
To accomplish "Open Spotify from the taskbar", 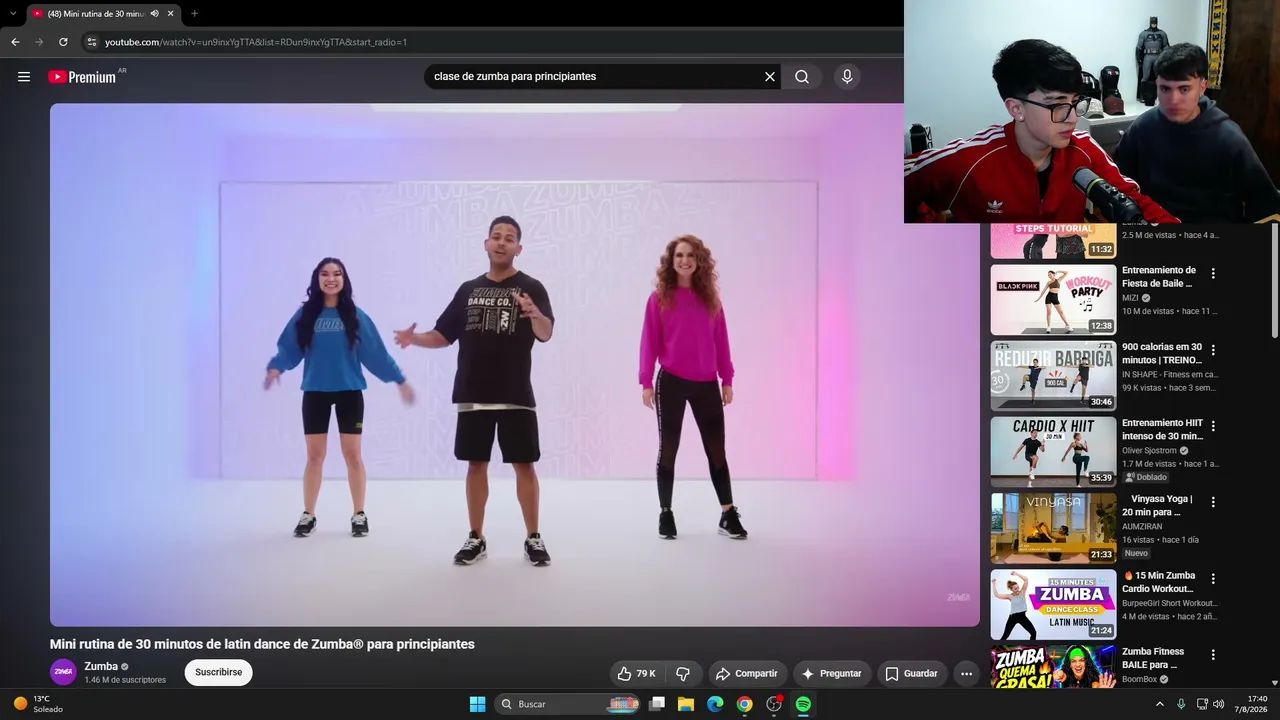I will [803, 704].
